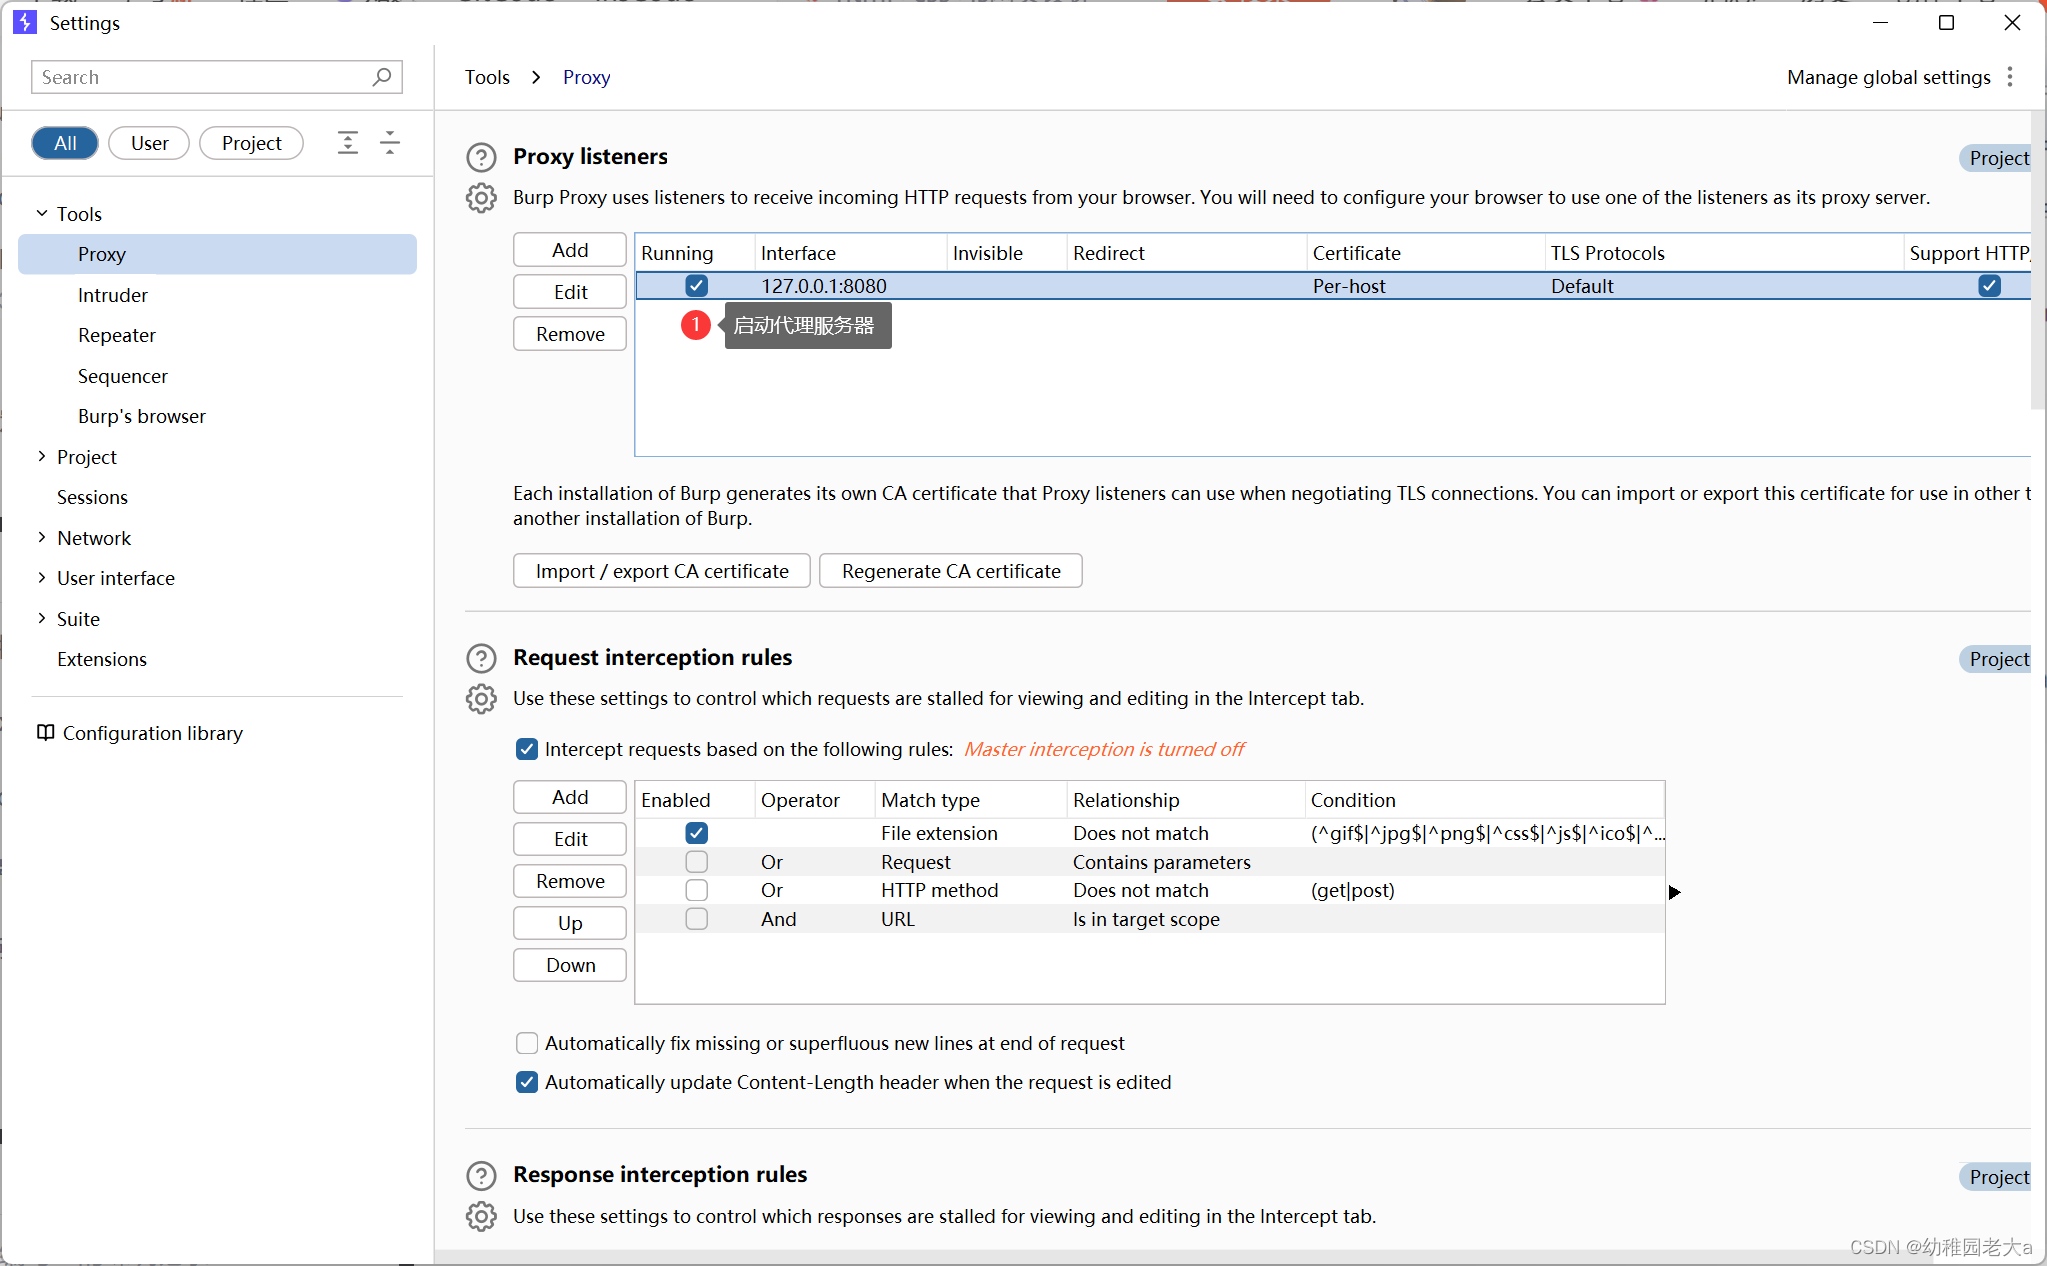Viewport: 2047px width, 1266px height.
Task: Click the Regenerate CA certificate button
Action: (950, 571)
